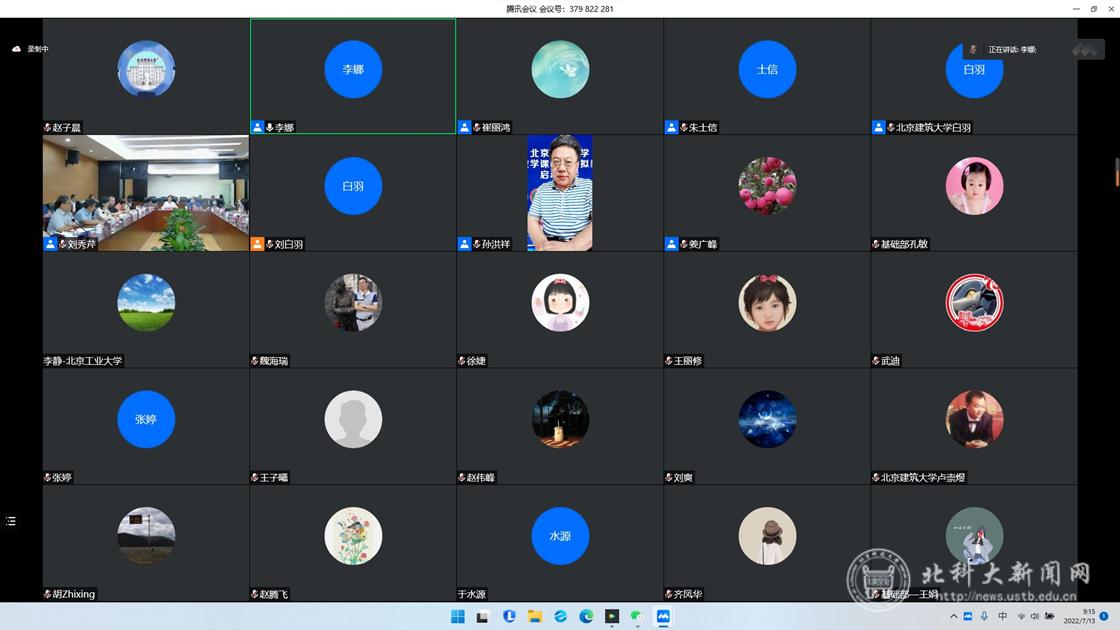Select 刘秀芹's conference room video
Viewport: 1120px width, 630px height.
pos(146,193)
